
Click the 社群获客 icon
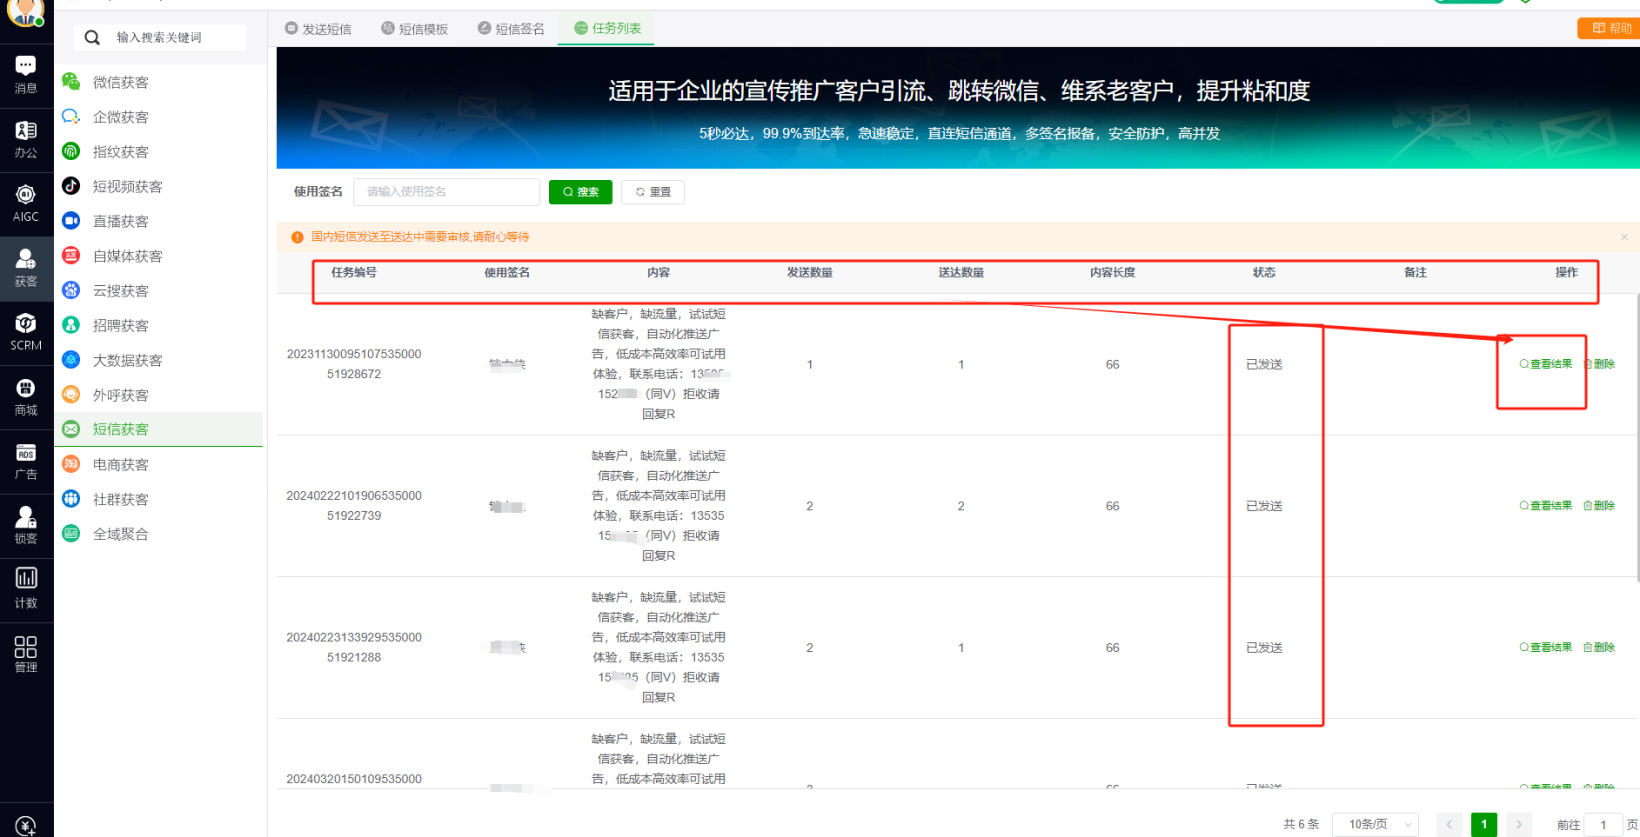click(x=71, y=499)
